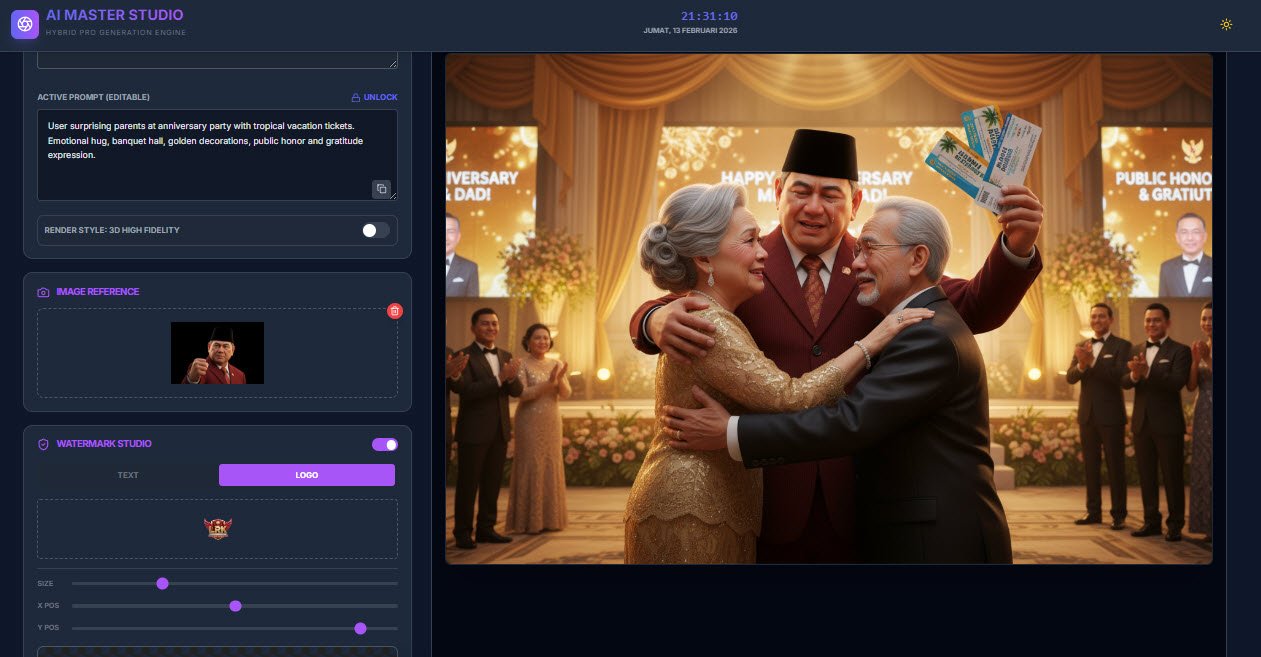
Task: Open the image reference thumbnail
Action: 217,353
